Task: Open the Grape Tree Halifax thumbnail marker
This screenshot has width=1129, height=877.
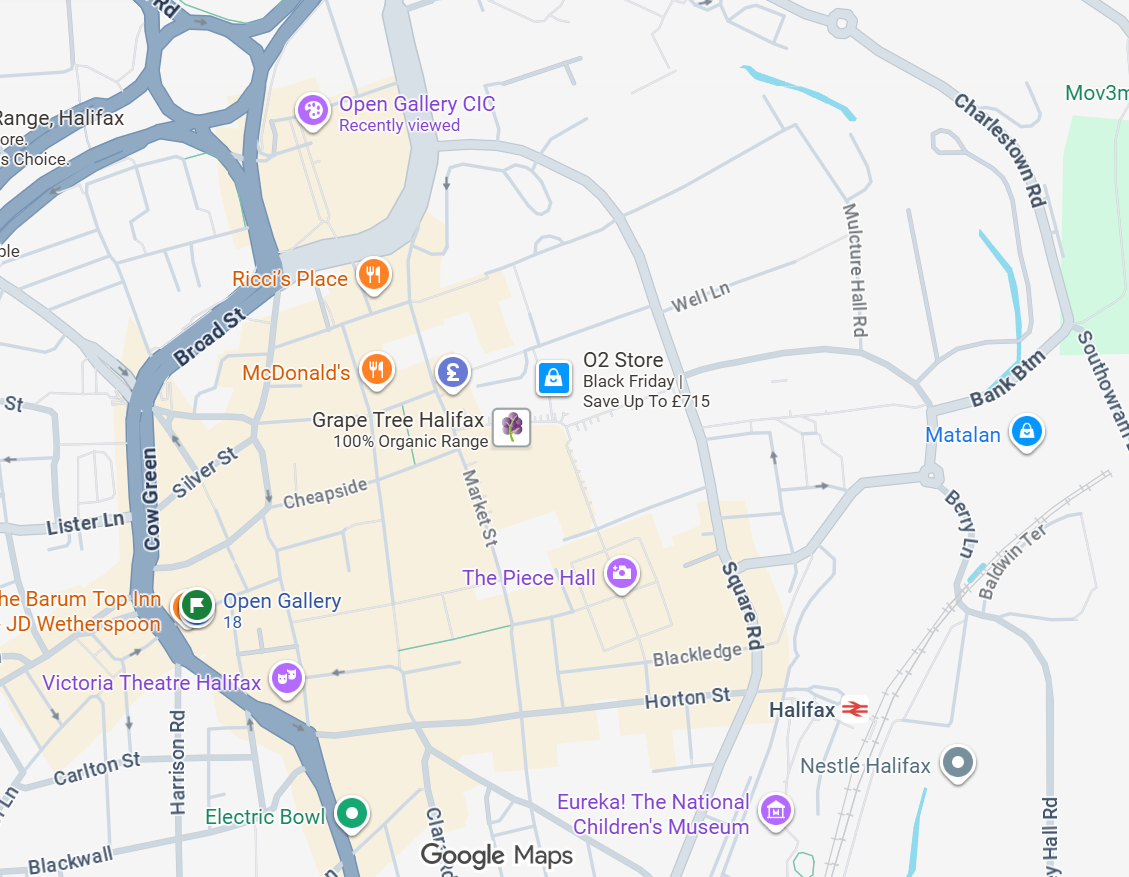Action: click(512, 427)
